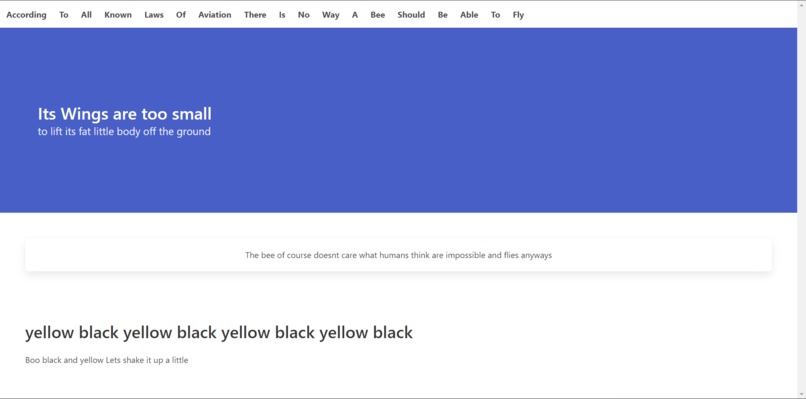Open the 'No' navbar item
Image resolution: width=806 pixels, height=399 pixels.
[304, 15]
